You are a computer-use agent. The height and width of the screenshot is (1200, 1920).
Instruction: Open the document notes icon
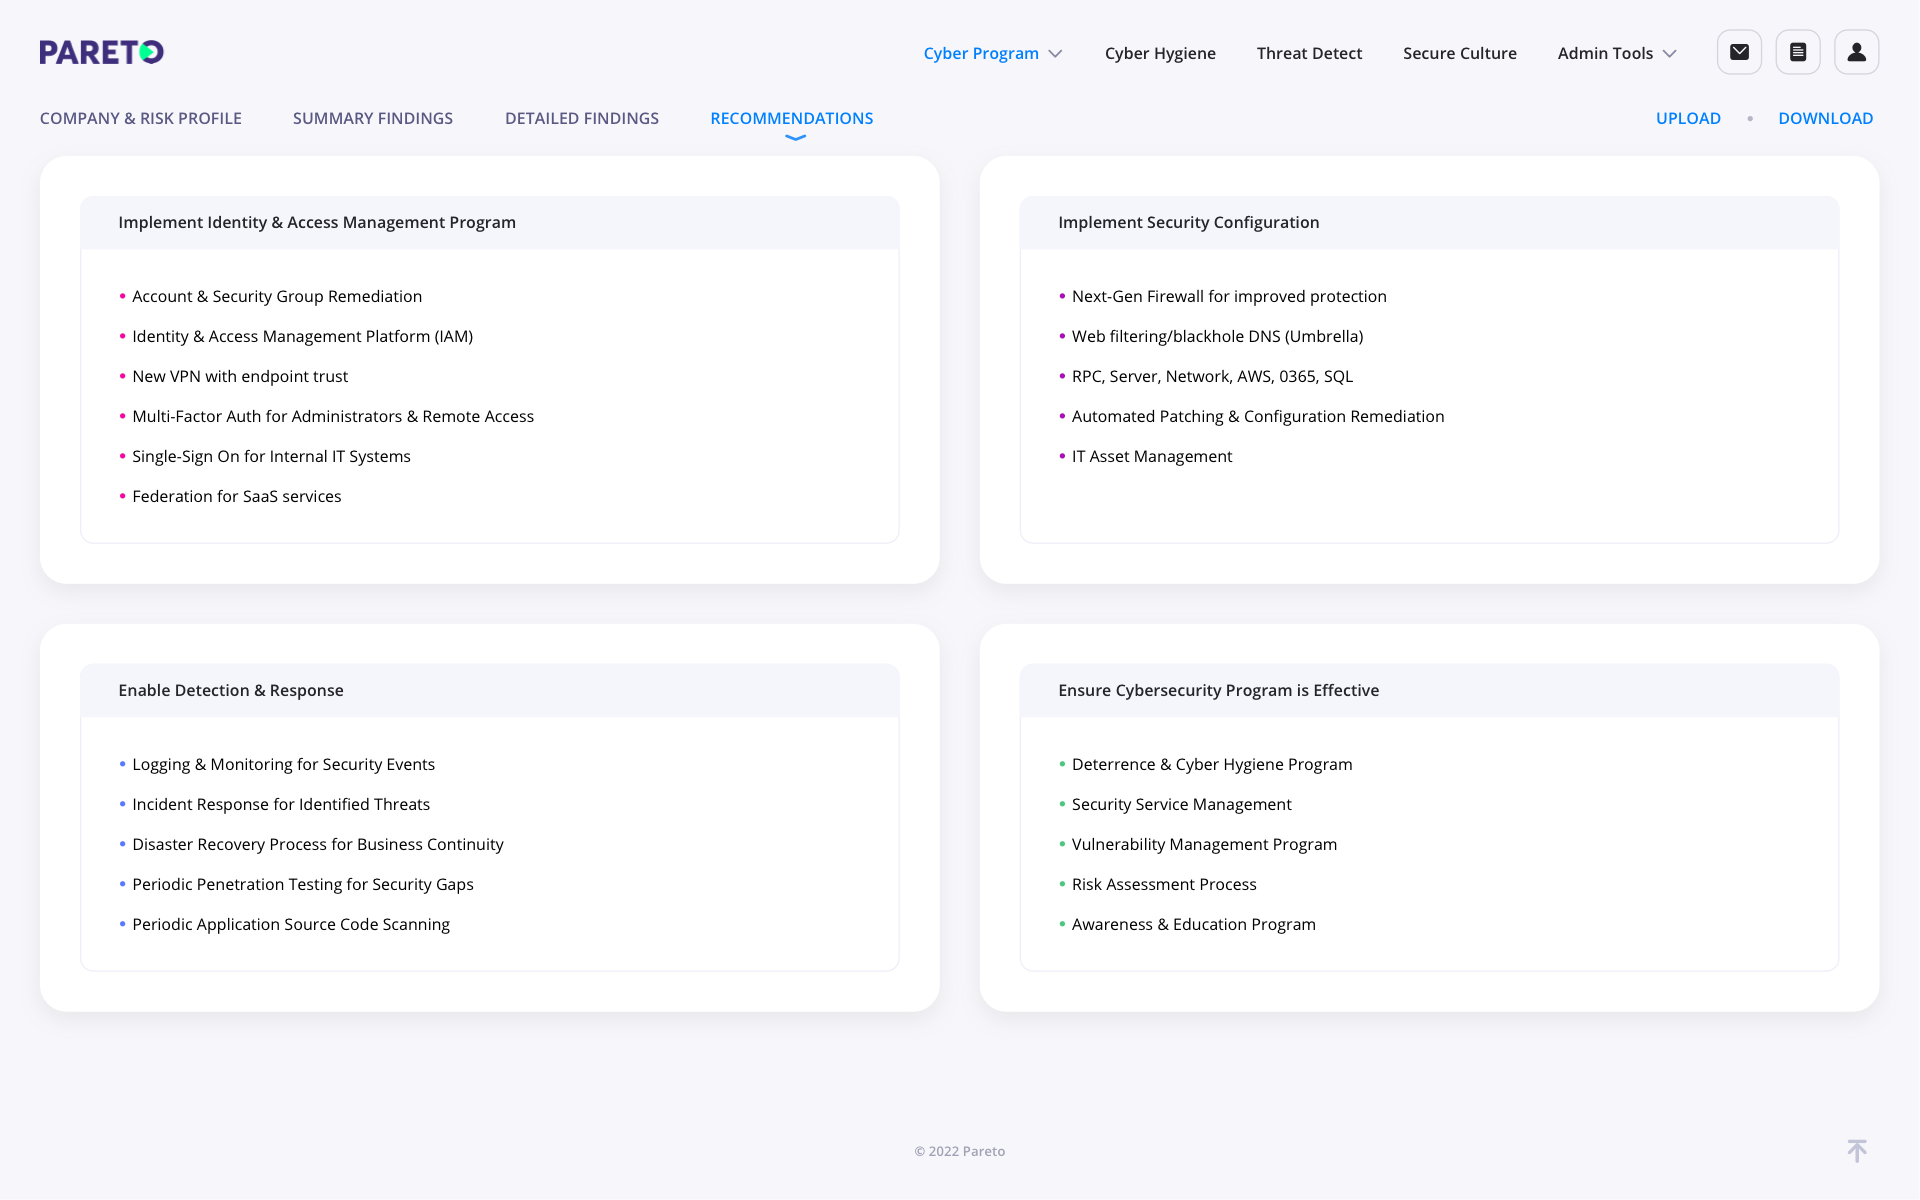[1798, 52]
